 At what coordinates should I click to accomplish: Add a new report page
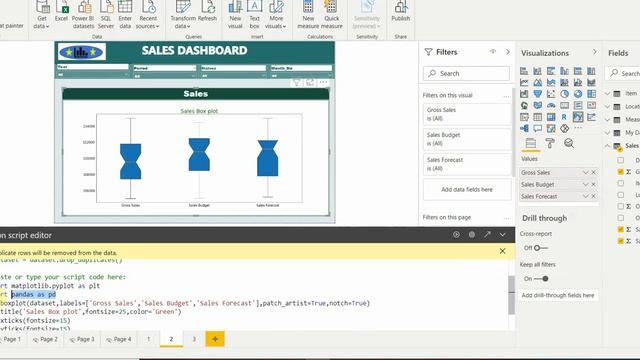pyautogui.click(x=215, y=339)
